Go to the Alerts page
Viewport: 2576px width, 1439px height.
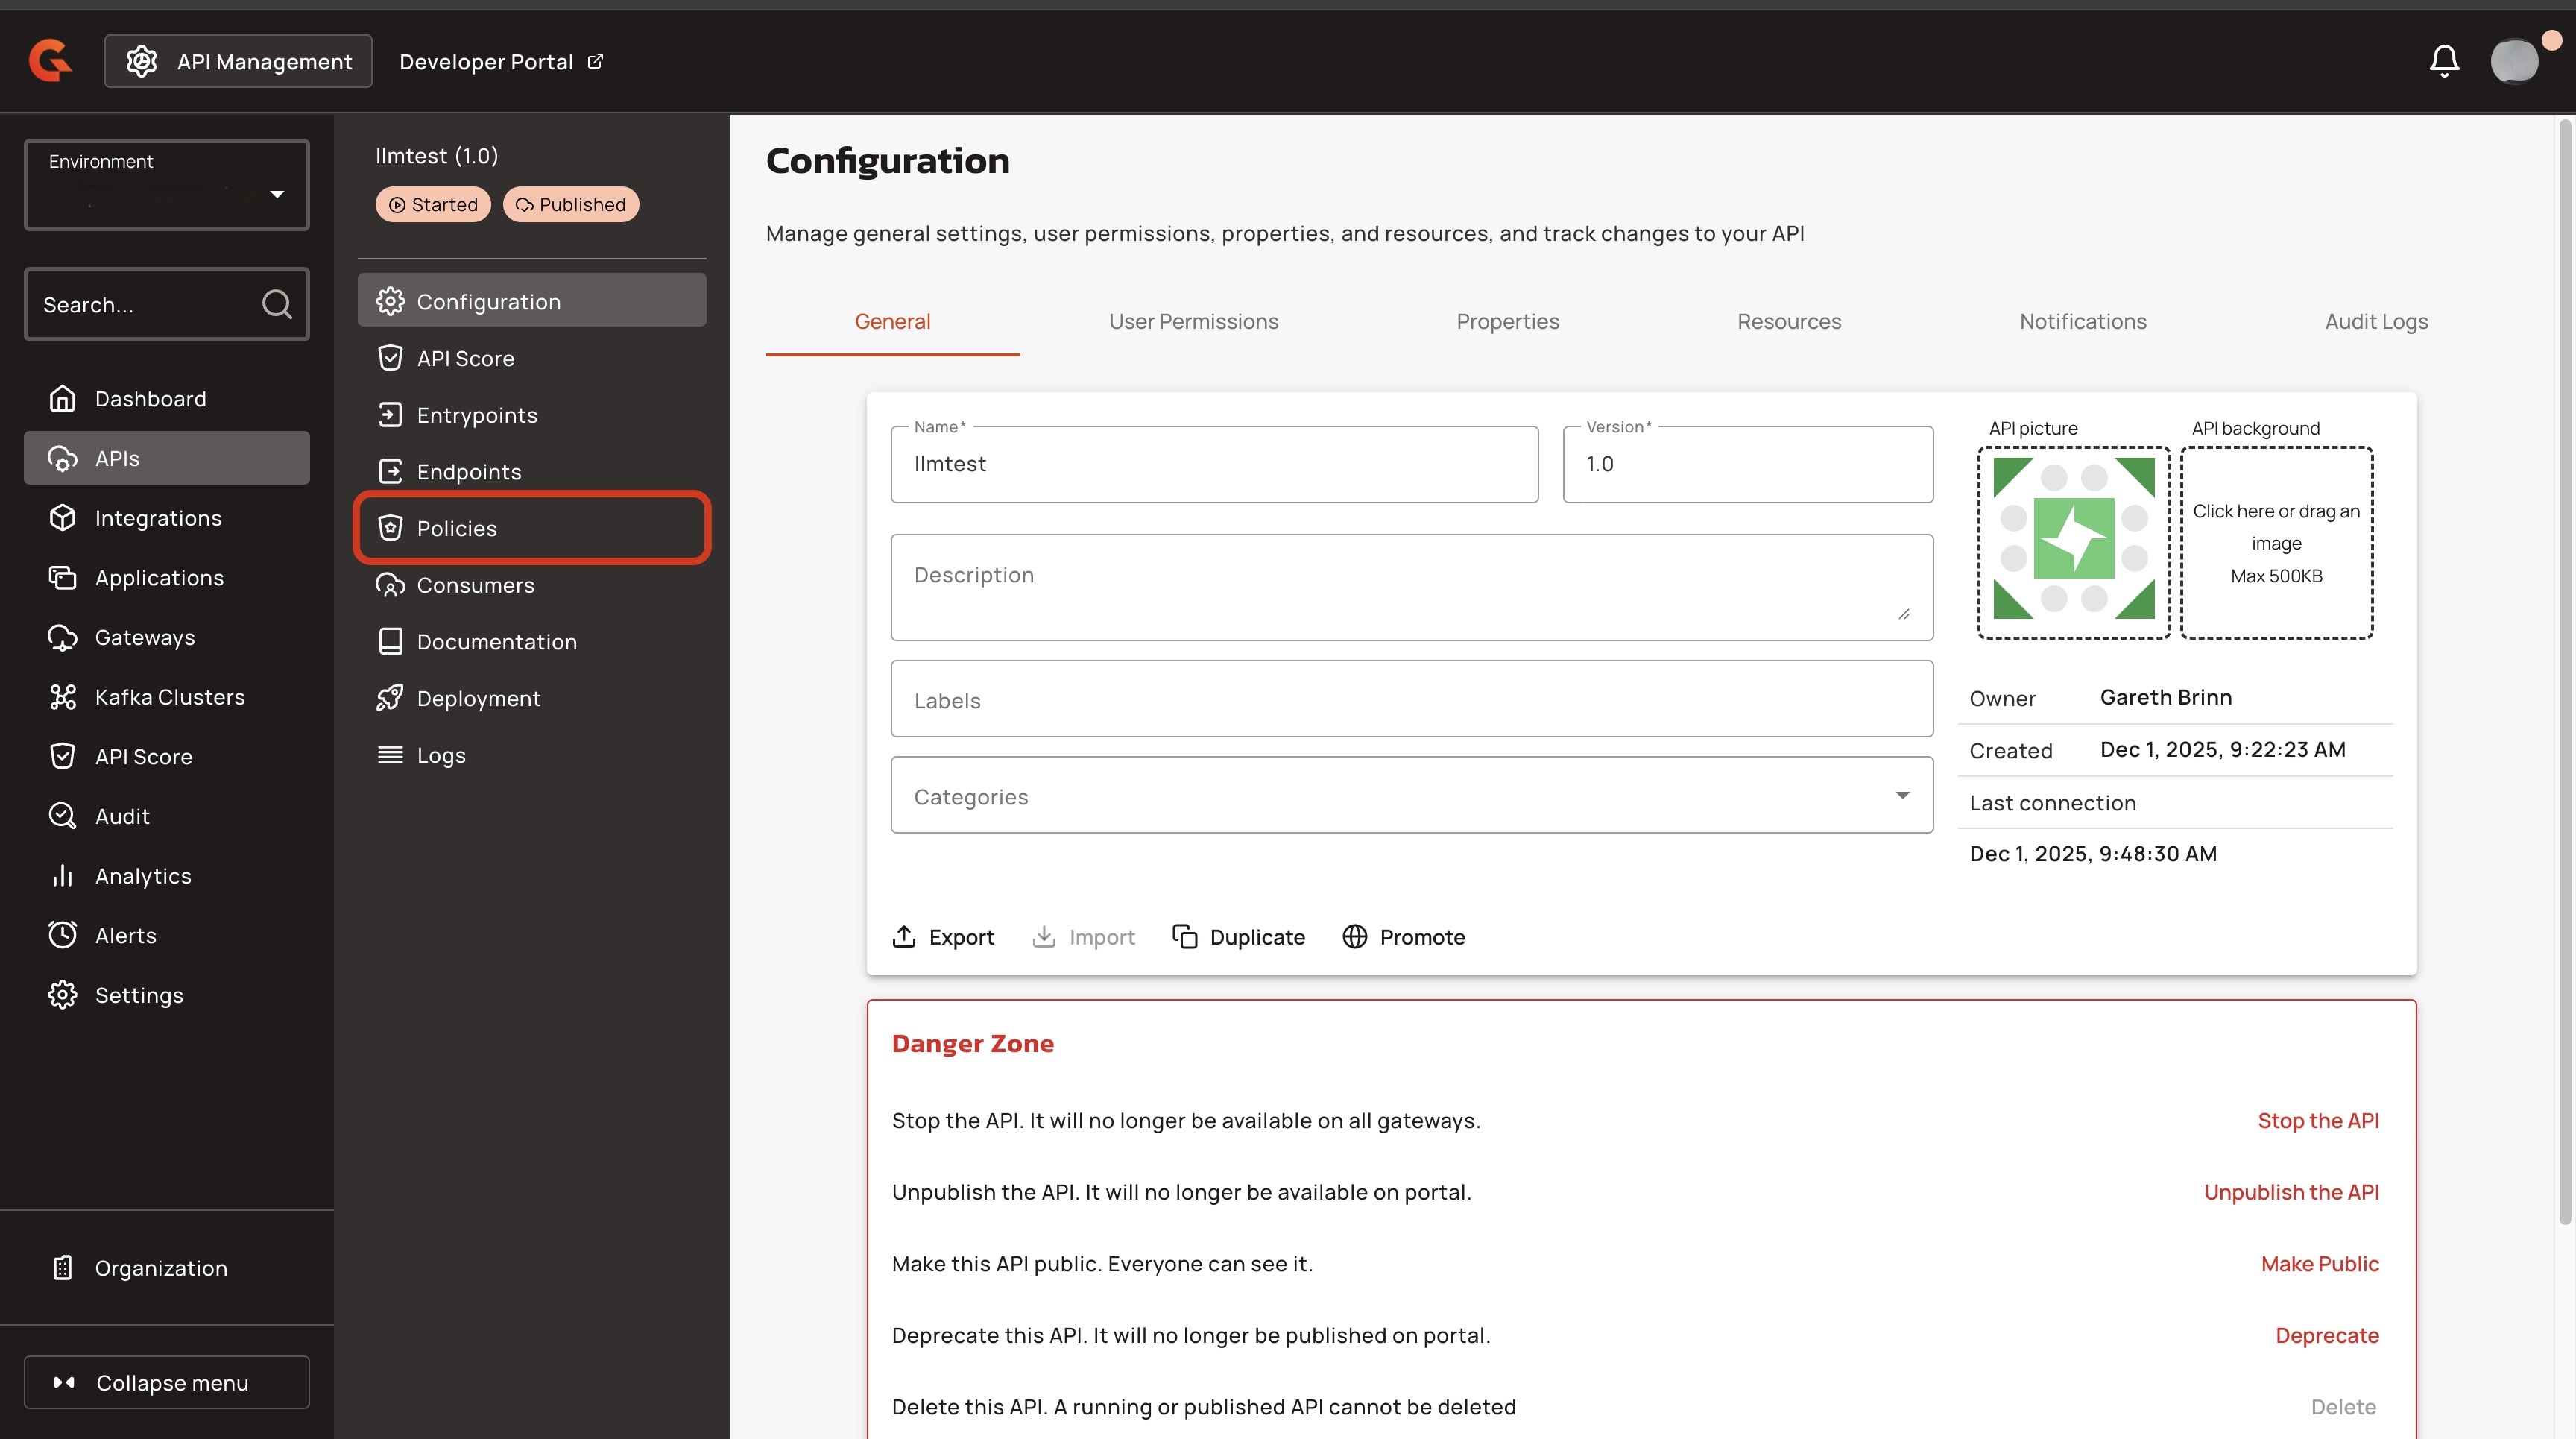point(125,935)
